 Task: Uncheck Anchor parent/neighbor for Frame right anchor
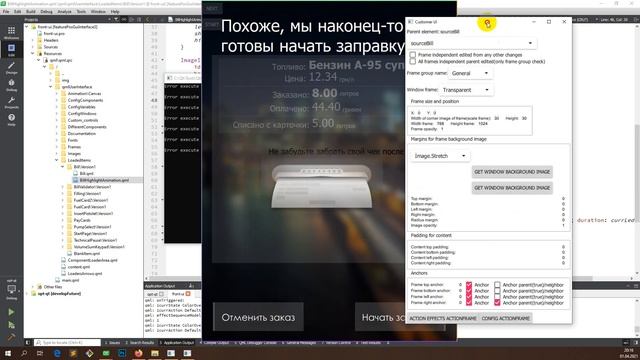pos(497,303)
